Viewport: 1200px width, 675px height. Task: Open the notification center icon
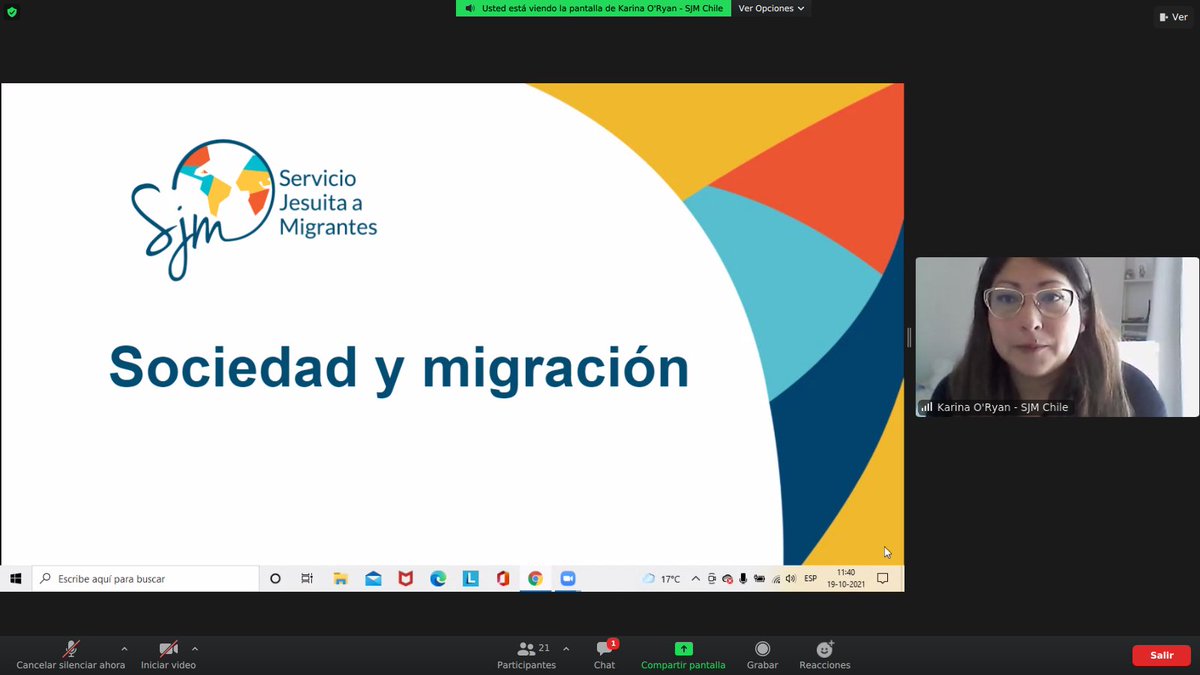[883, 578]
